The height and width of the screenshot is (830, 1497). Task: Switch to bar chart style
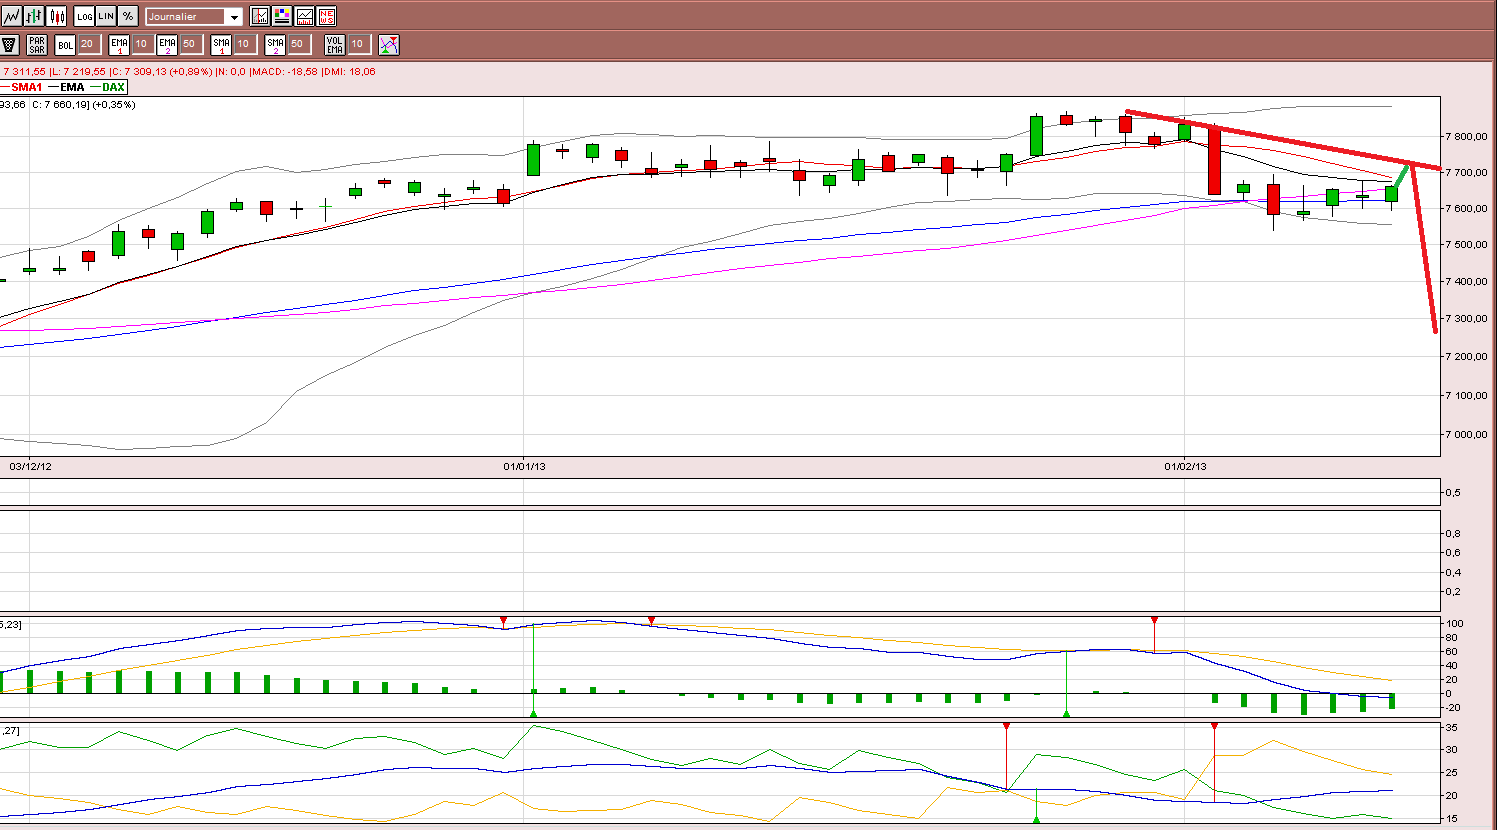tap(35, 16)
